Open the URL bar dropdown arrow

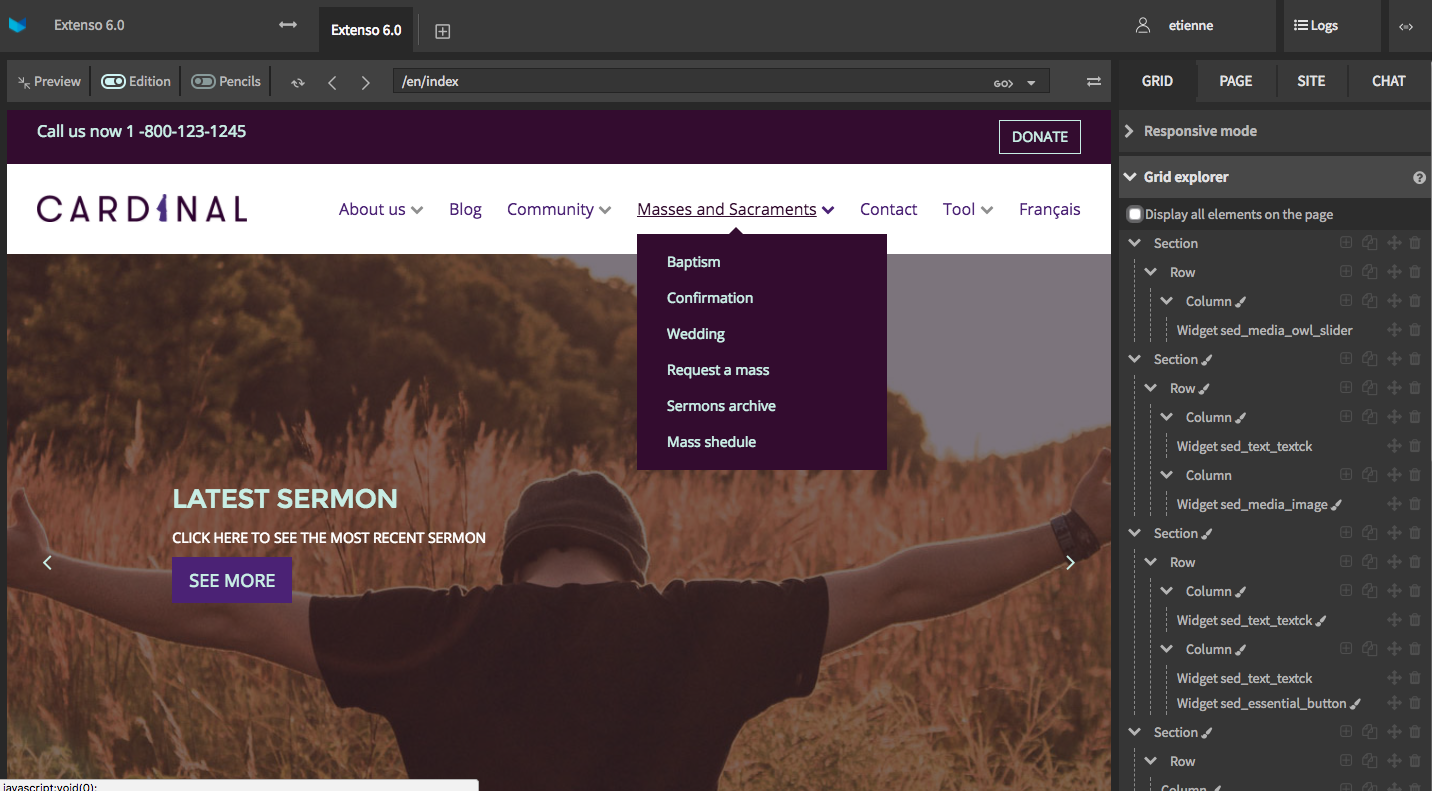point(1031,83)
